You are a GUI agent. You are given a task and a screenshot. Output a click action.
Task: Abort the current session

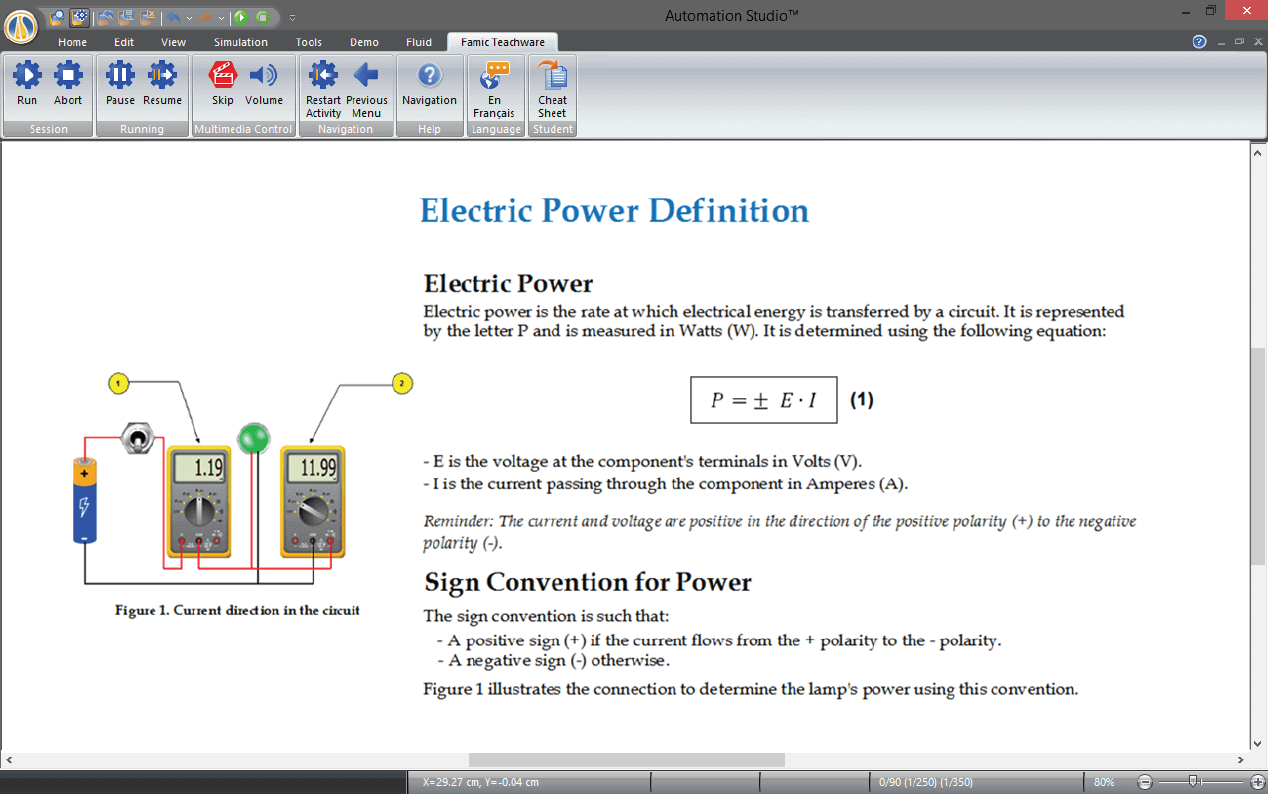pyautogui.click(x=68, y=83)
